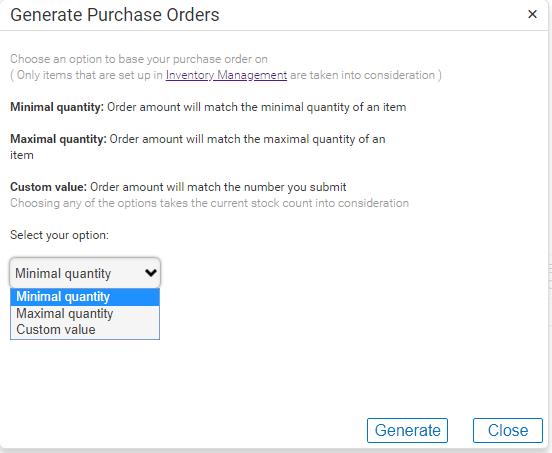Click the bold Minimal quantity: label
This screenshot has height=453, width=552.
point(57,107)
